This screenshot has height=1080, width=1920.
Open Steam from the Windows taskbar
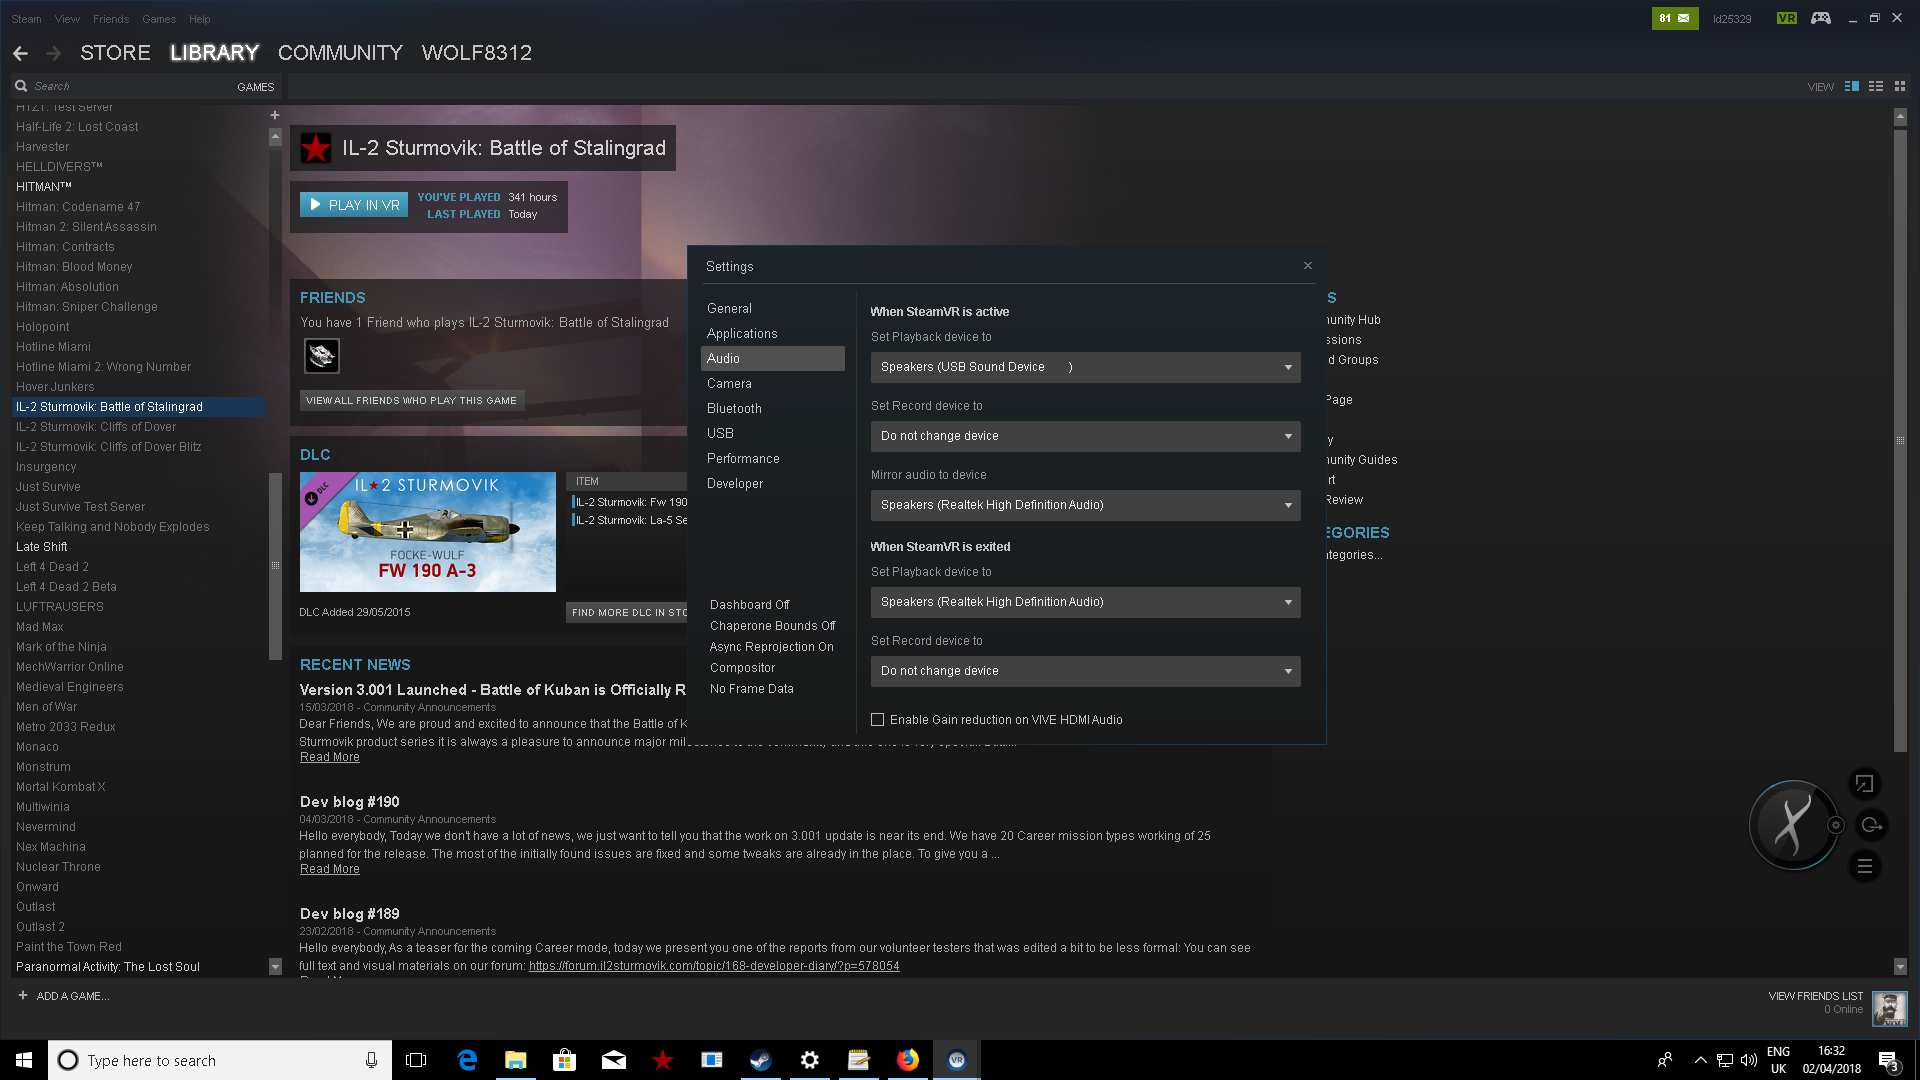click(x=761, y=1060)
